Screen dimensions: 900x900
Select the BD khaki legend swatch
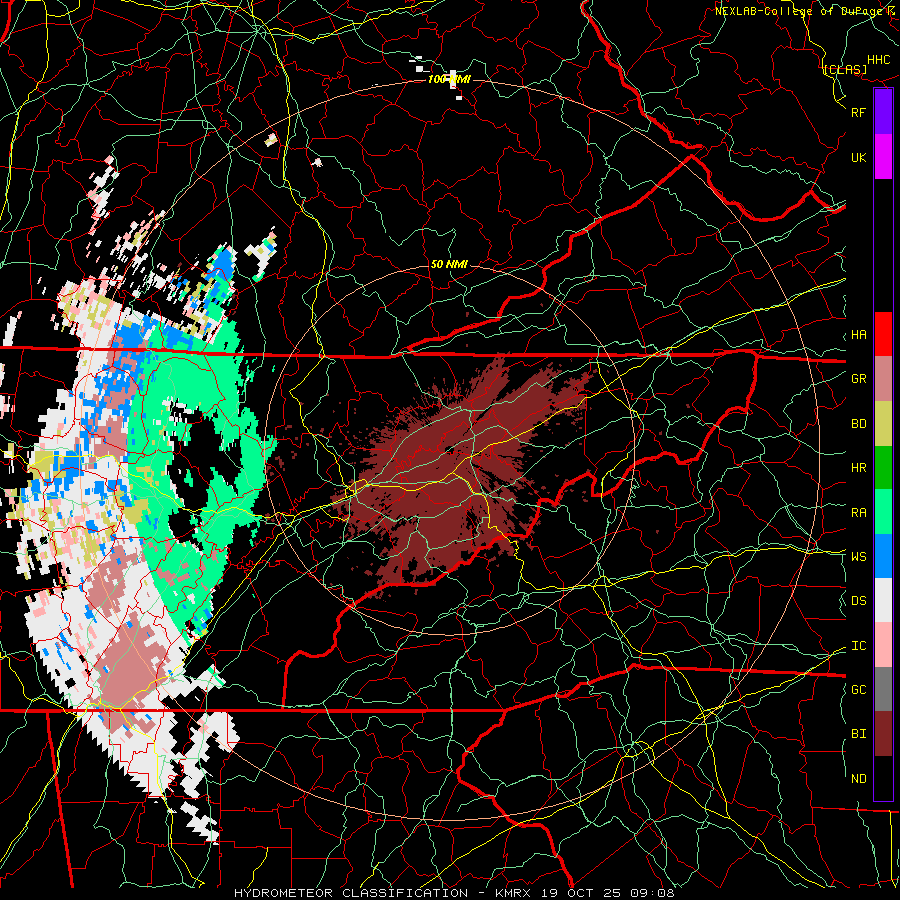(883, 424)
